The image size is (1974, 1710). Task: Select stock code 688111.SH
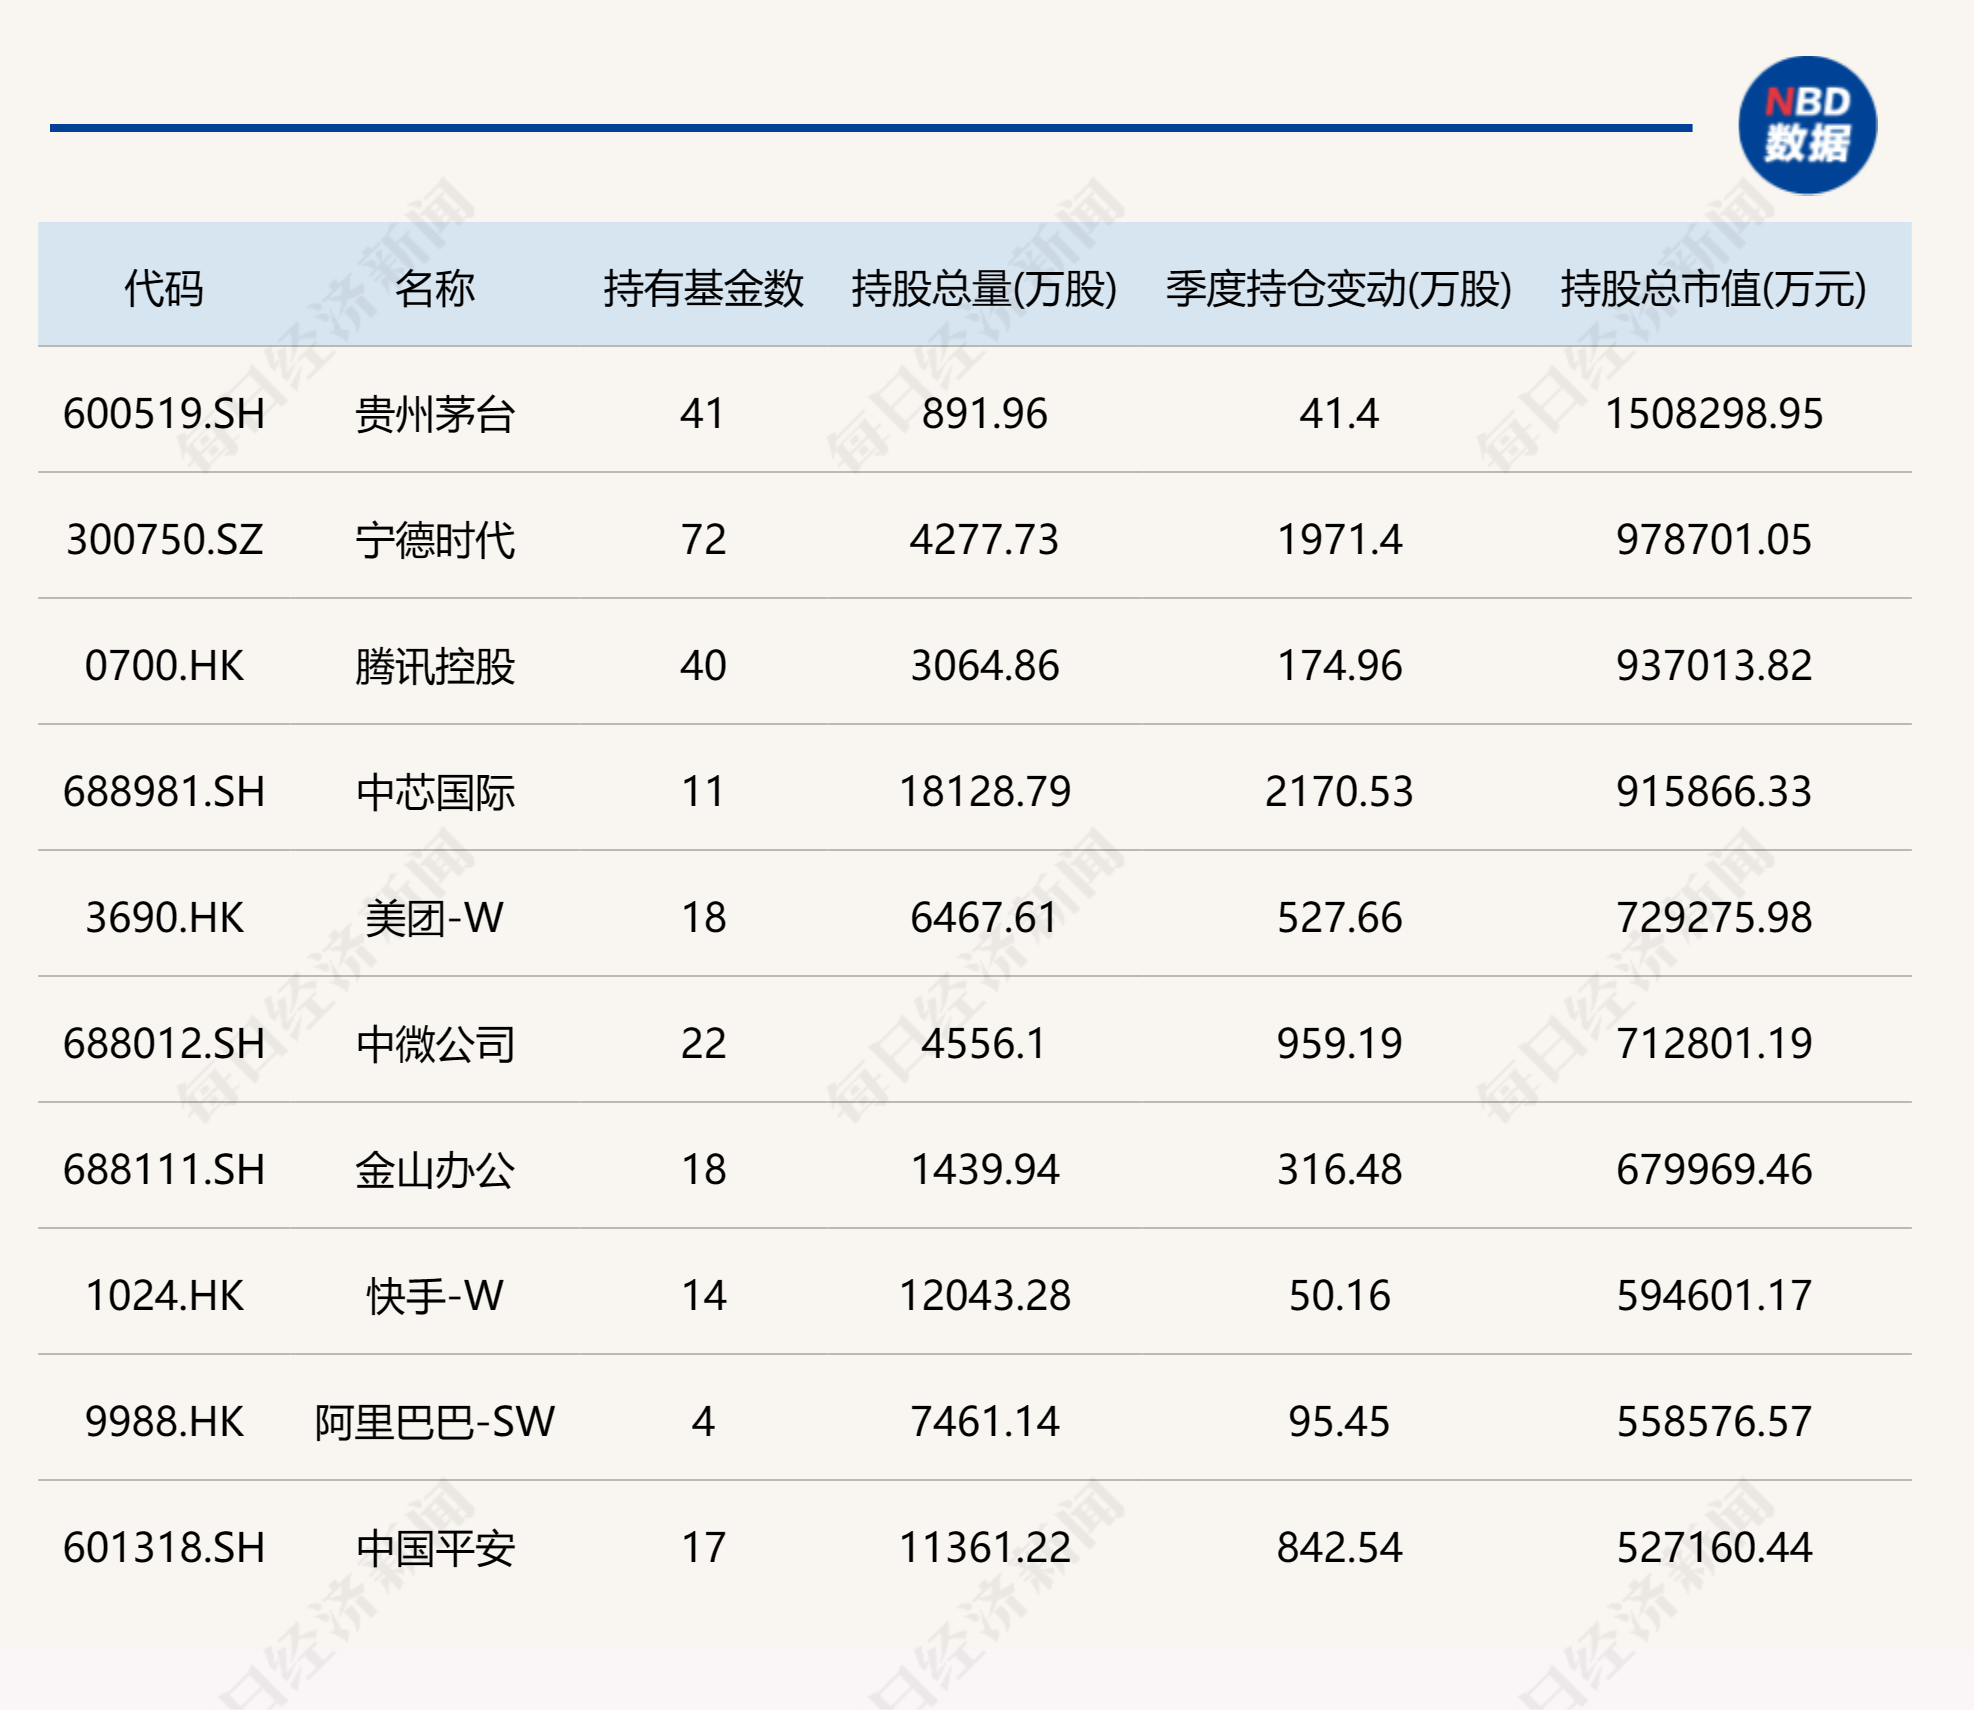(x=164, y=1170)
